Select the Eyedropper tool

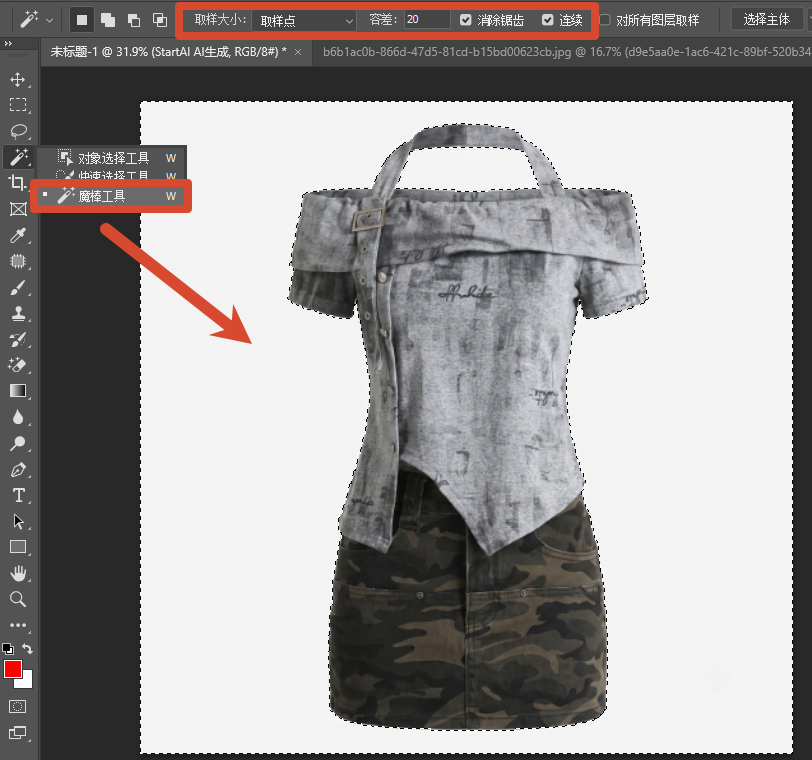point(18,236)
